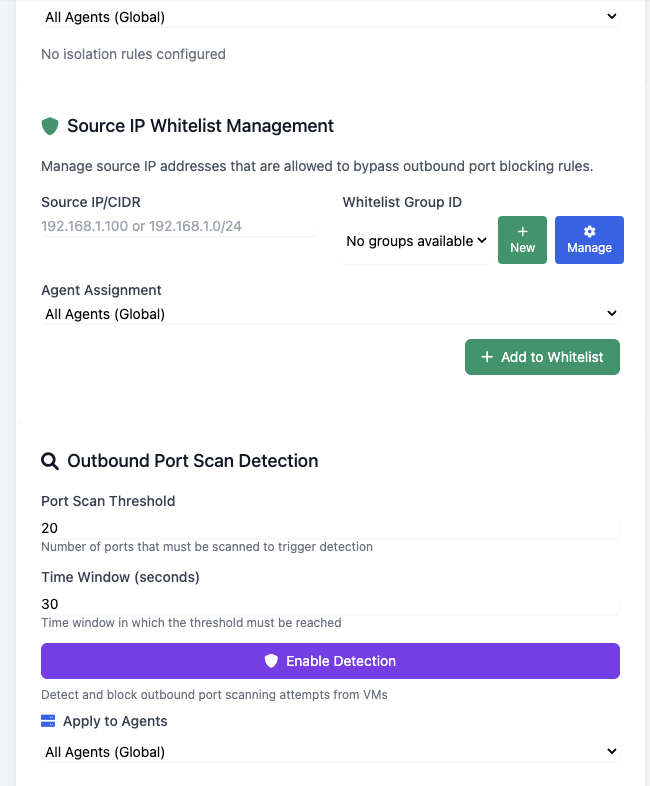Image resolution: width=650 pixels, height=786 pixels.
Task: Click the magnifier icon beside Outbound Port Scan Detection
Action: 50,461
